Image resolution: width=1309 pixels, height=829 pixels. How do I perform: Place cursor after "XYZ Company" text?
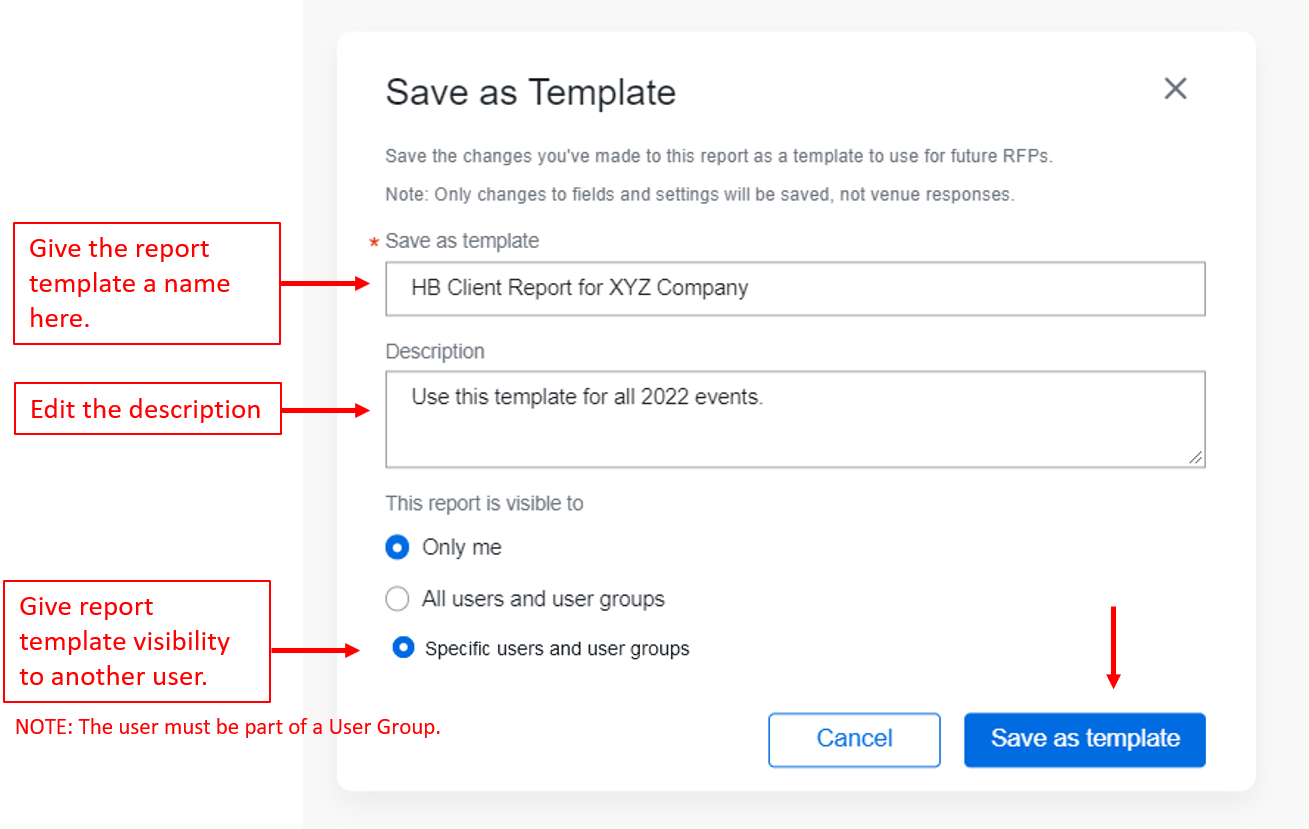pyautogui.click(x=749, y=288)
